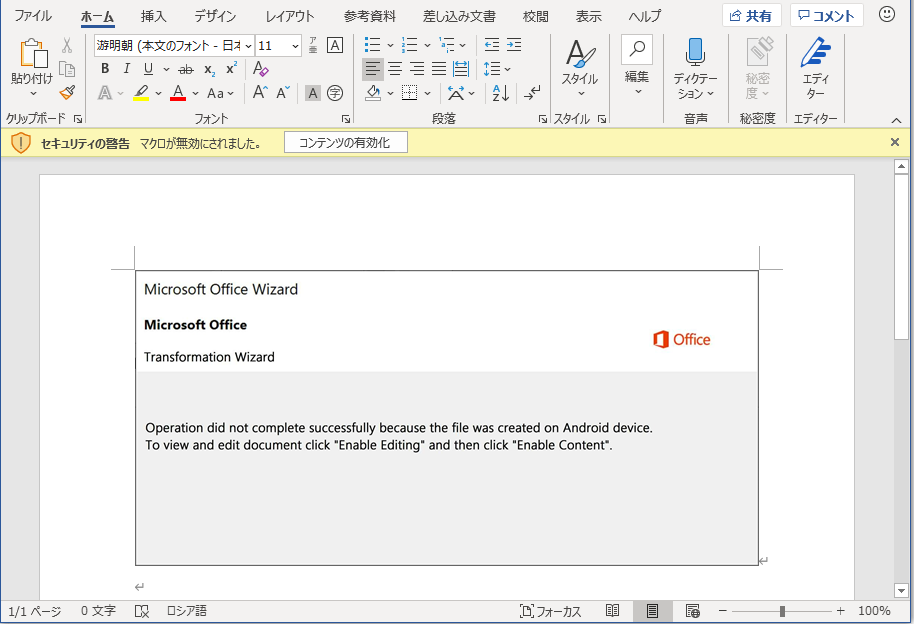Open the Editor pen icon
This screenshot has height=624, width=914.
point(815,54)
